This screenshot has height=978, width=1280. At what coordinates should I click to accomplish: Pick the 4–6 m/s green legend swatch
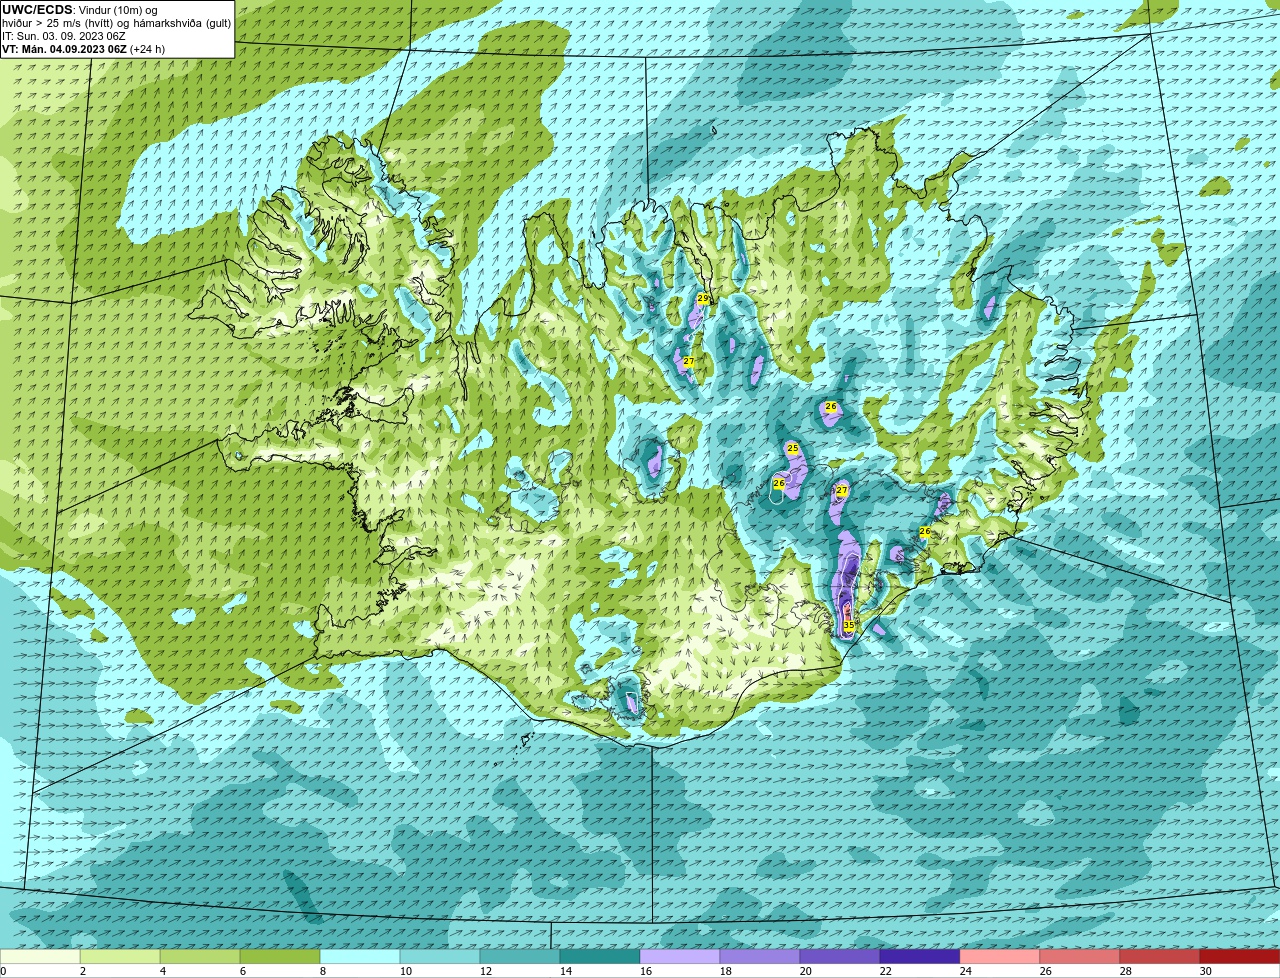pos(200,956)
